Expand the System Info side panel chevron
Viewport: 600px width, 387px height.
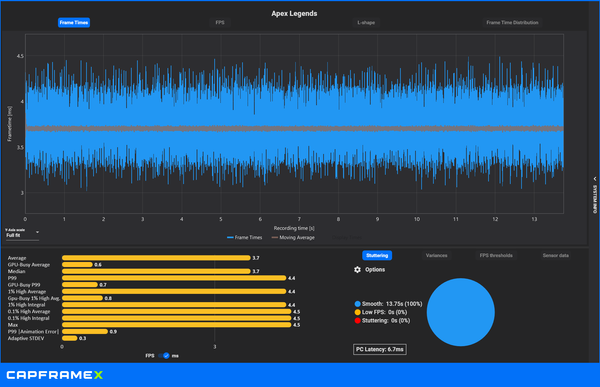(x=595, y=179)
